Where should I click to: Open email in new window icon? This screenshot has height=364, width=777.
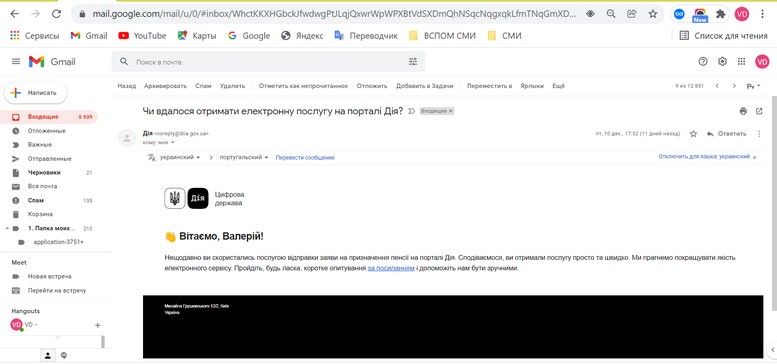click(759, 111)
